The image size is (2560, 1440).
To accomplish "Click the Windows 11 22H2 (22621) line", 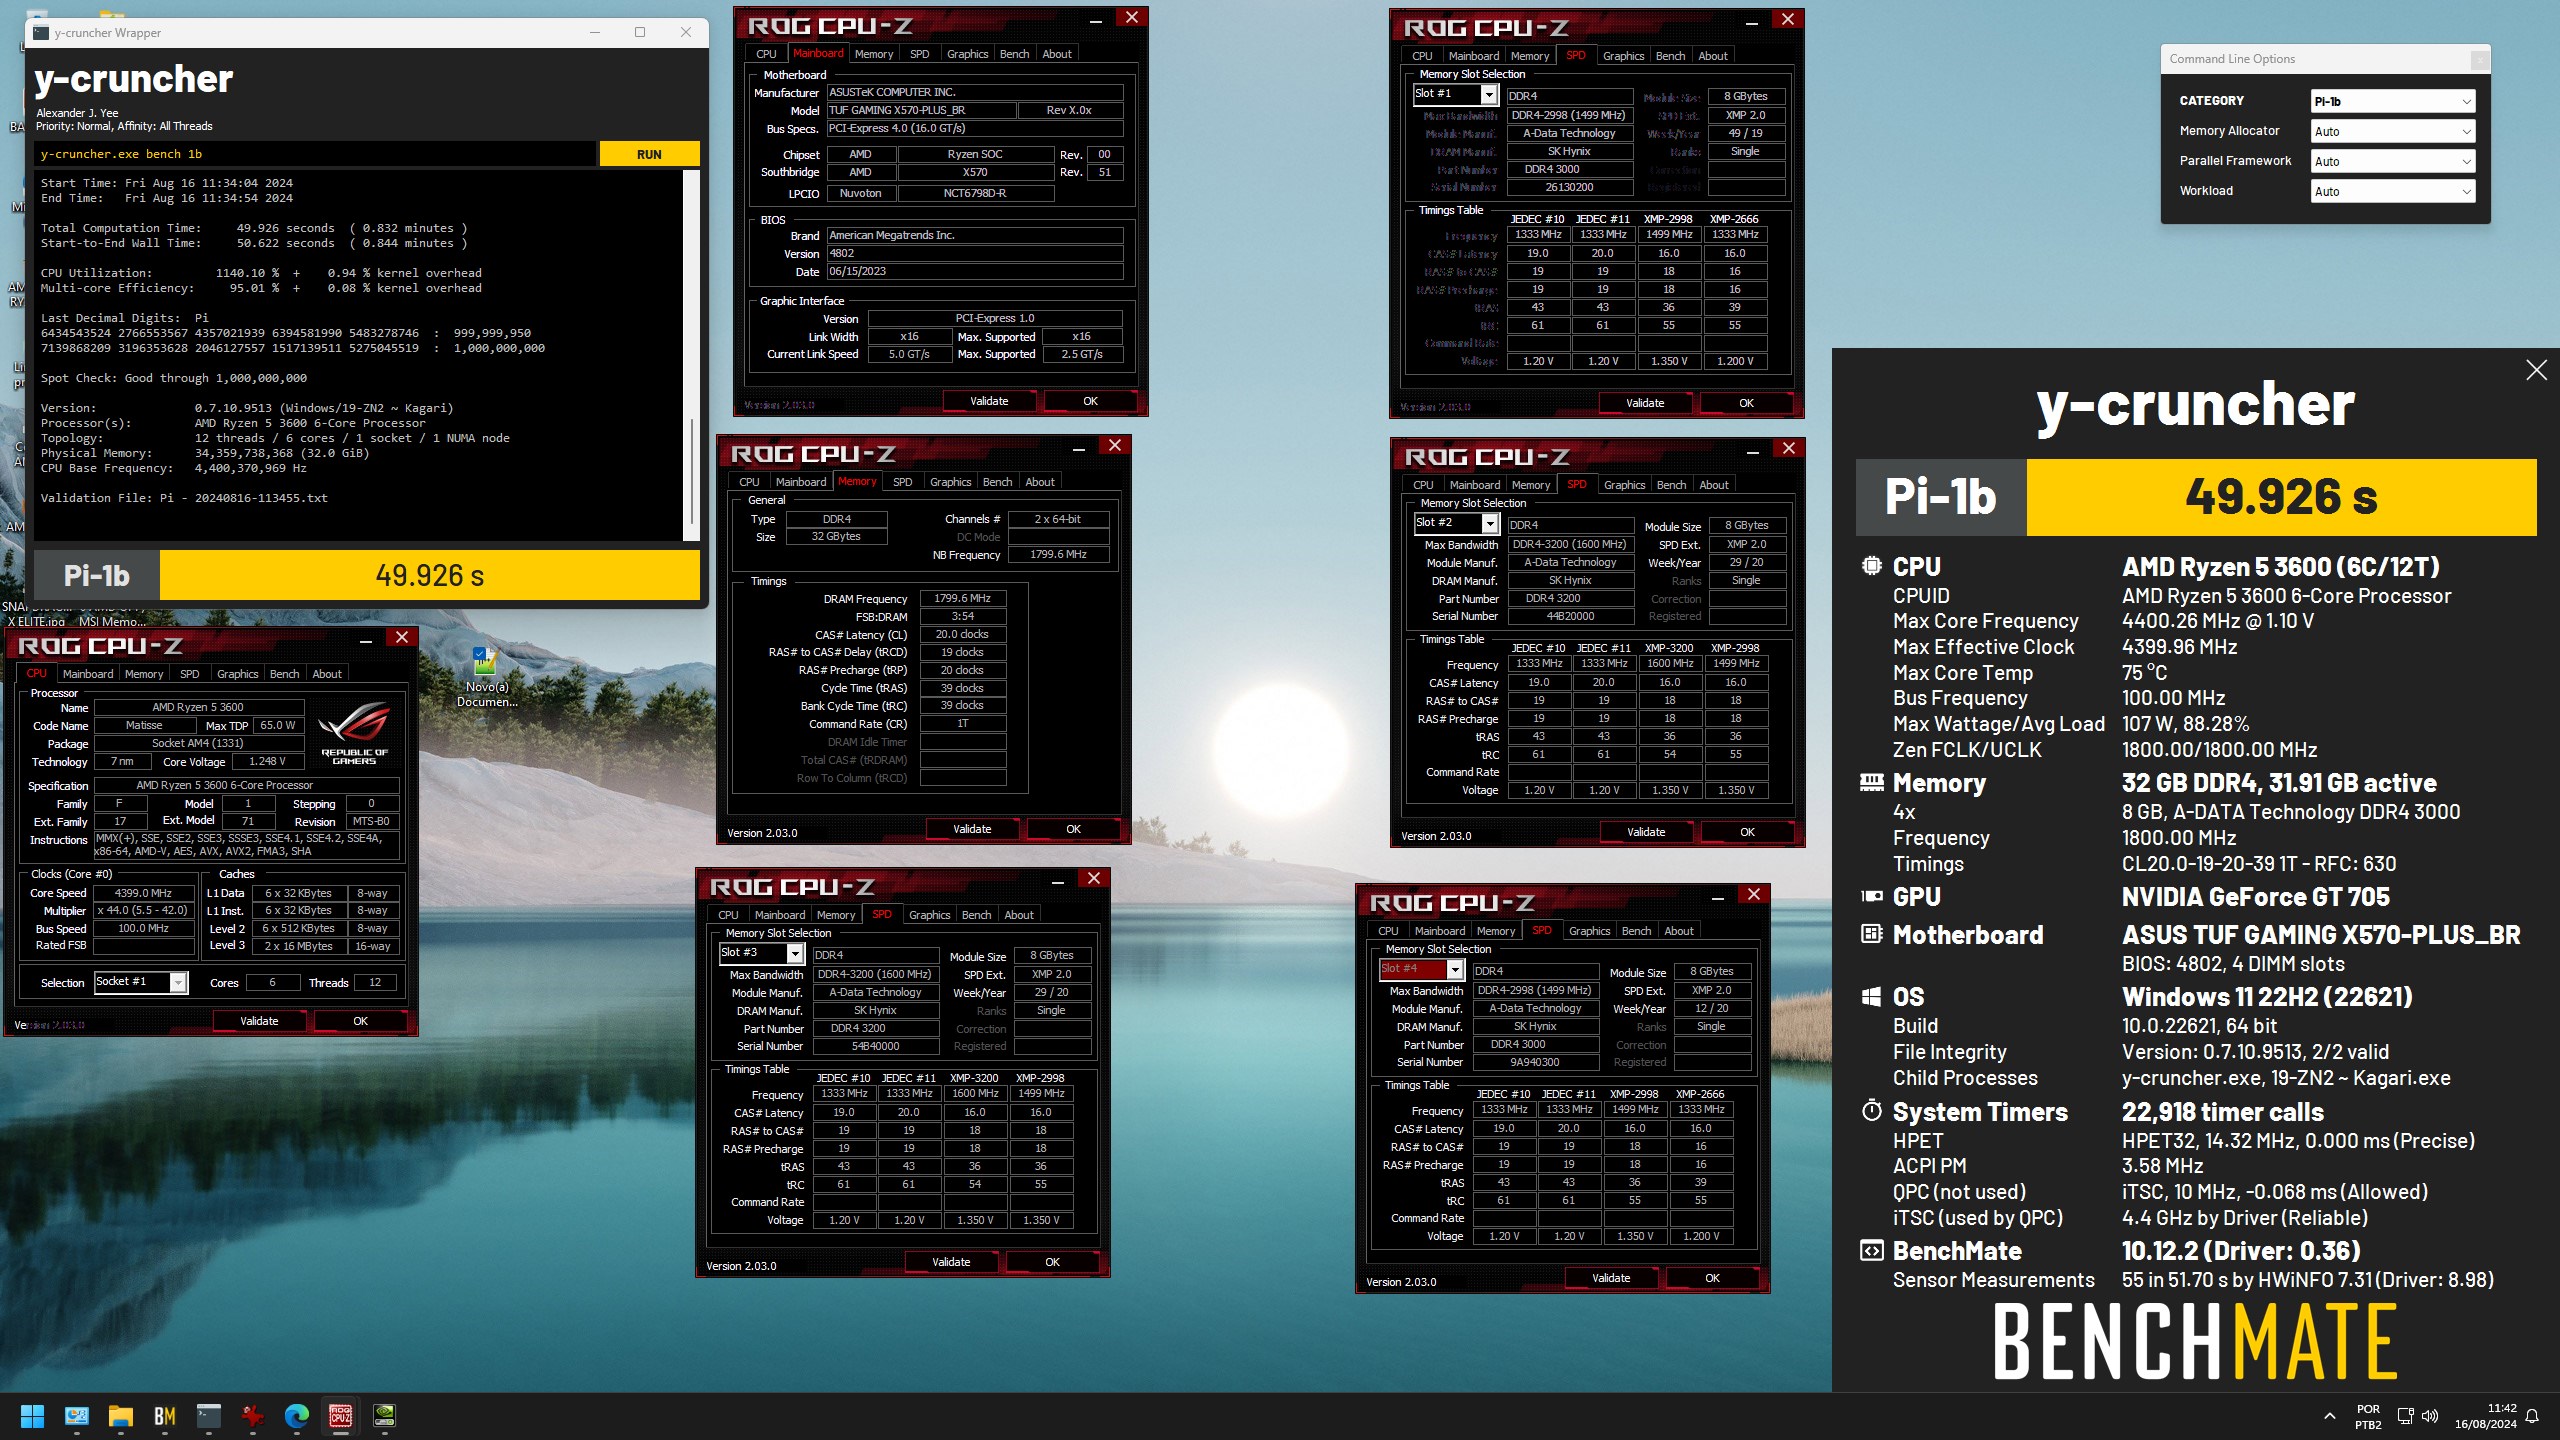I will click(x=2267, y=997).
